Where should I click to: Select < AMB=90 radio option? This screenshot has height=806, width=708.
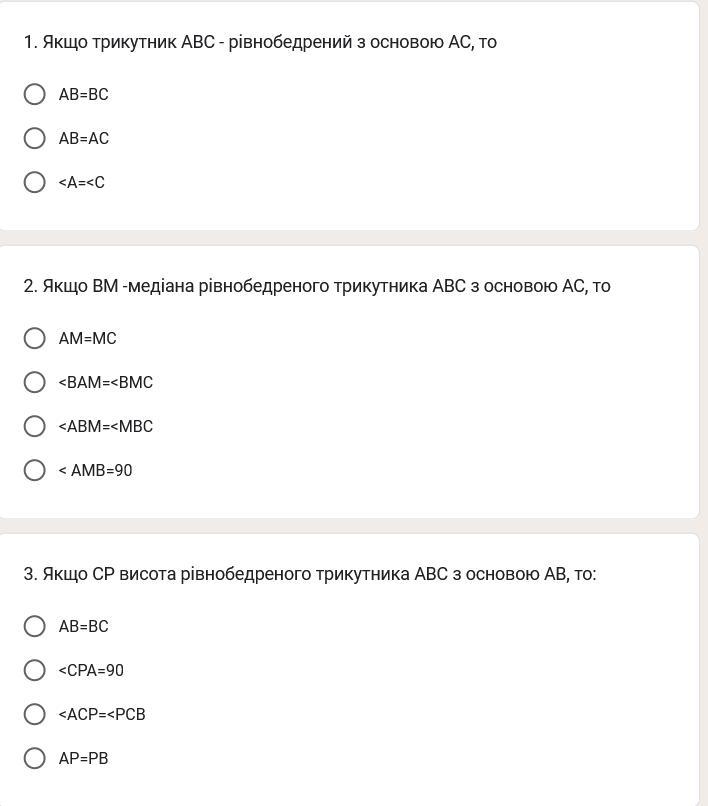tap(35, 470)
